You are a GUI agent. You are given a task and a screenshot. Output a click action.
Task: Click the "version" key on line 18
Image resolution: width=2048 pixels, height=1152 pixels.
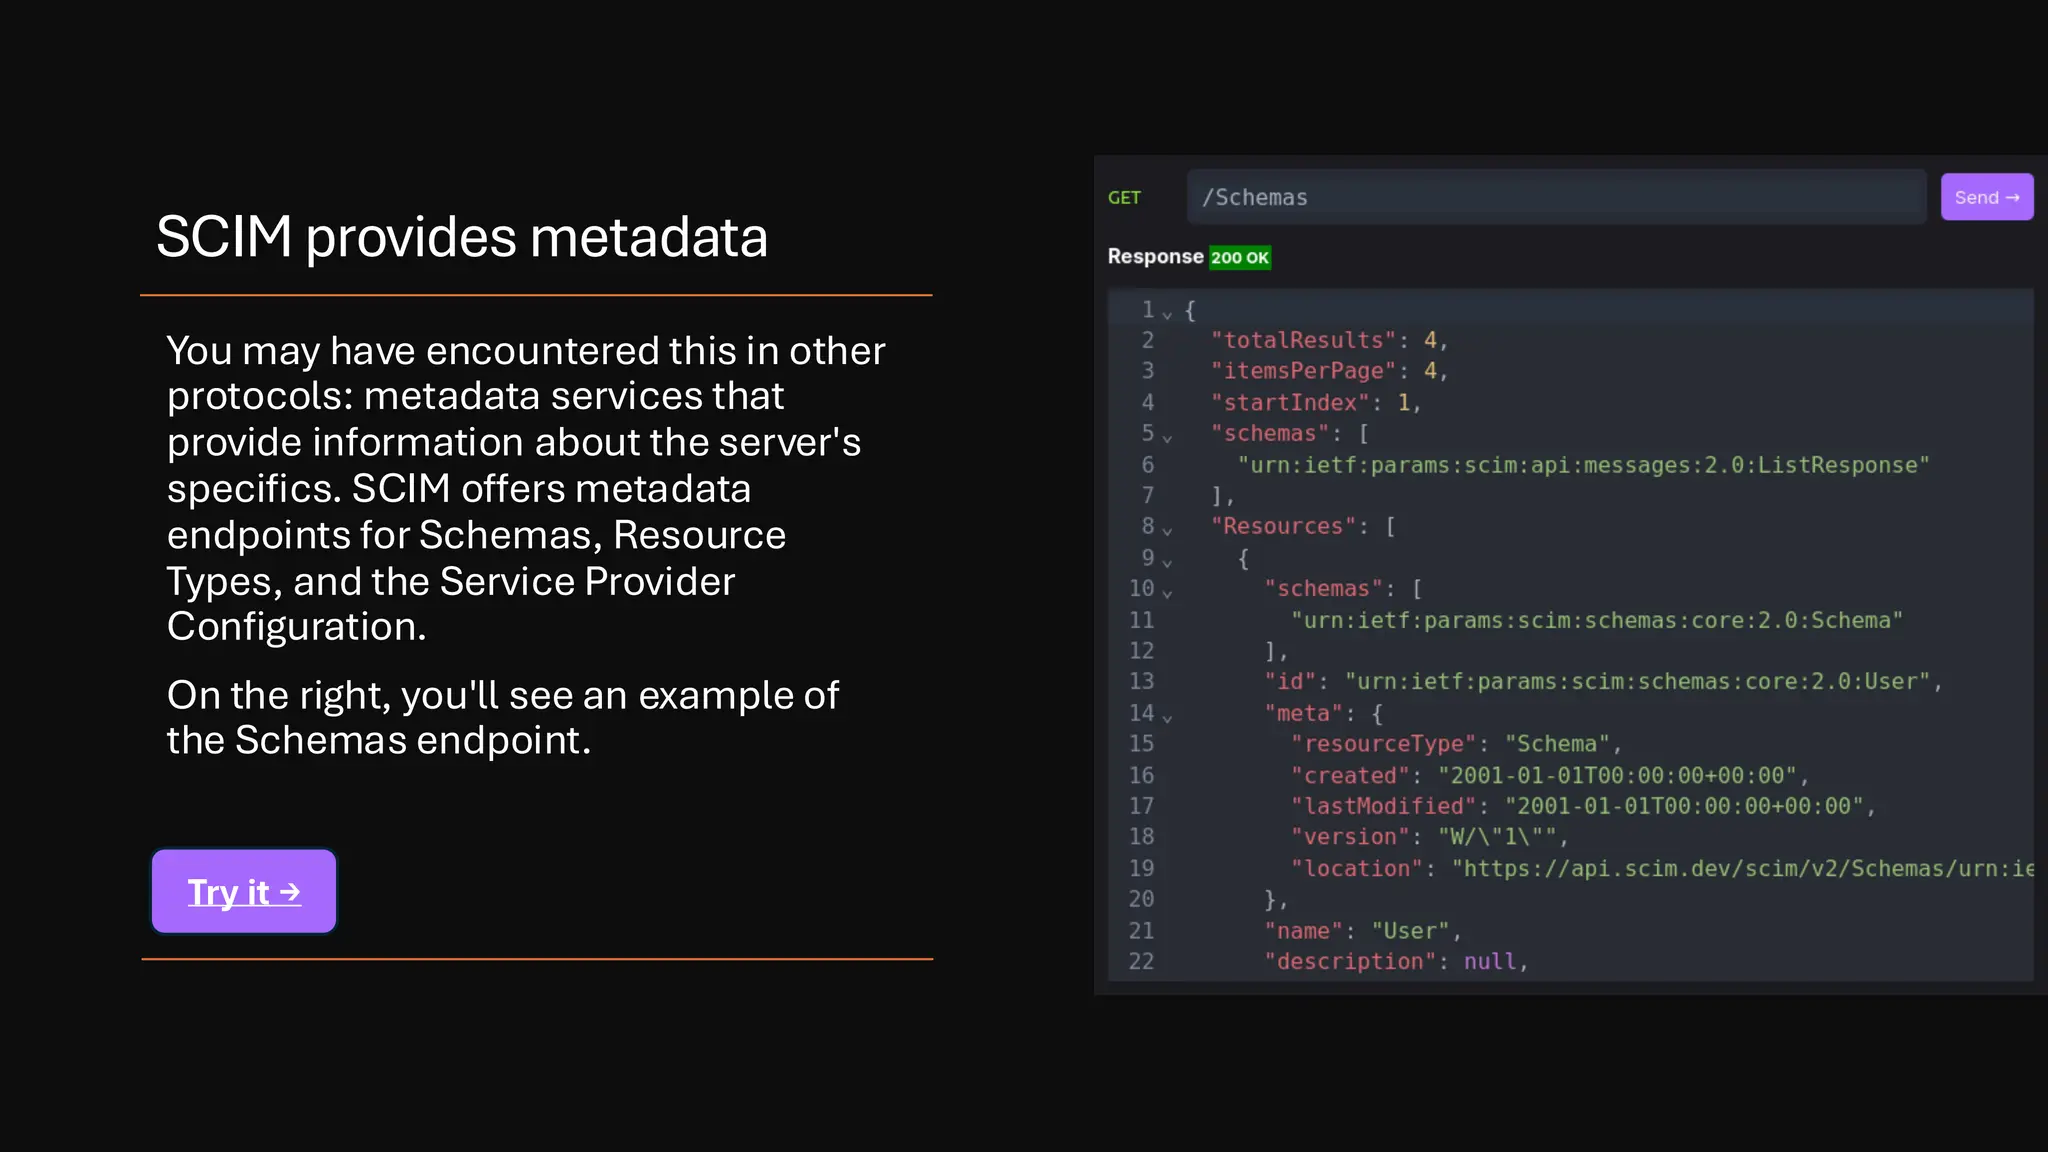click(1350, 837)
